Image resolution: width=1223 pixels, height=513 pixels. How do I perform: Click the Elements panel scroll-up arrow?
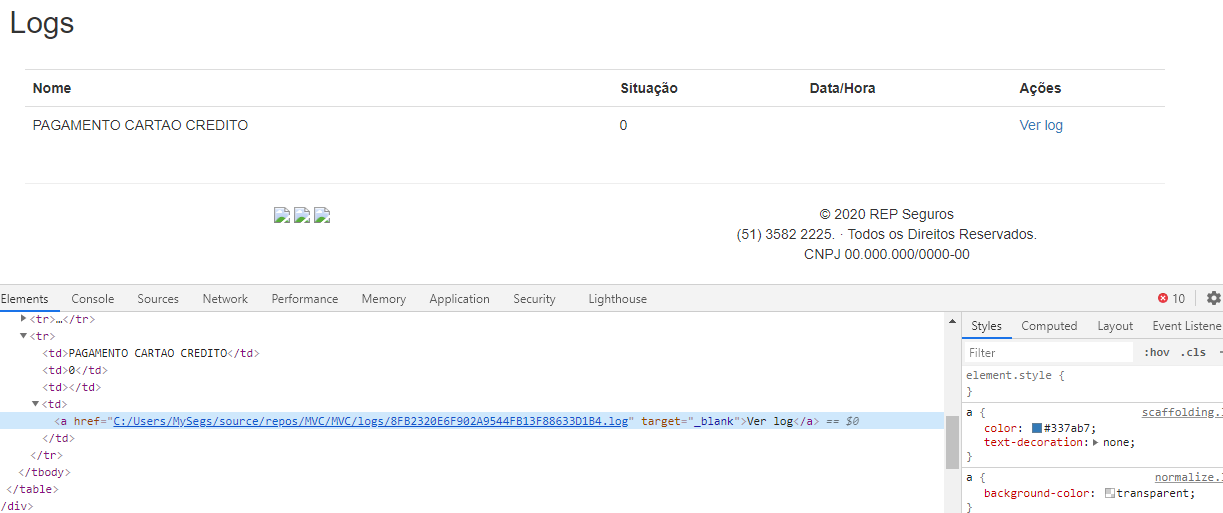[952, 321]
